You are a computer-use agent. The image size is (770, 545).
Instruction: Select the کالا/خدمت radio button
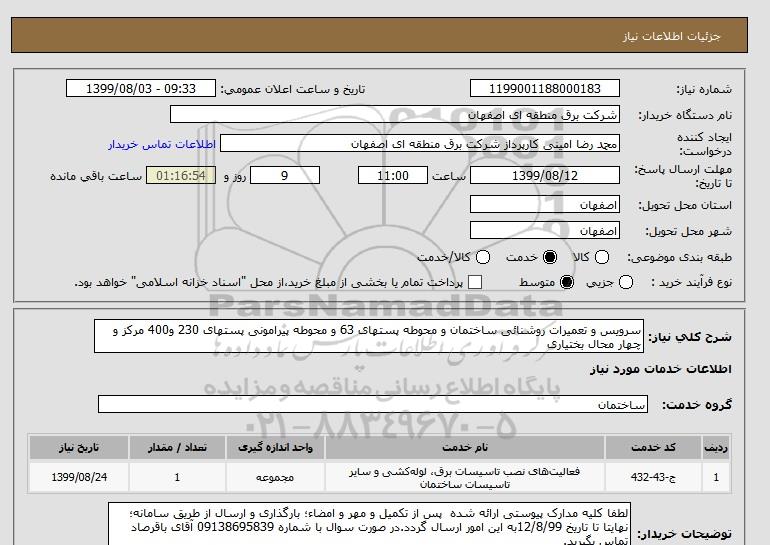[483, 257]
